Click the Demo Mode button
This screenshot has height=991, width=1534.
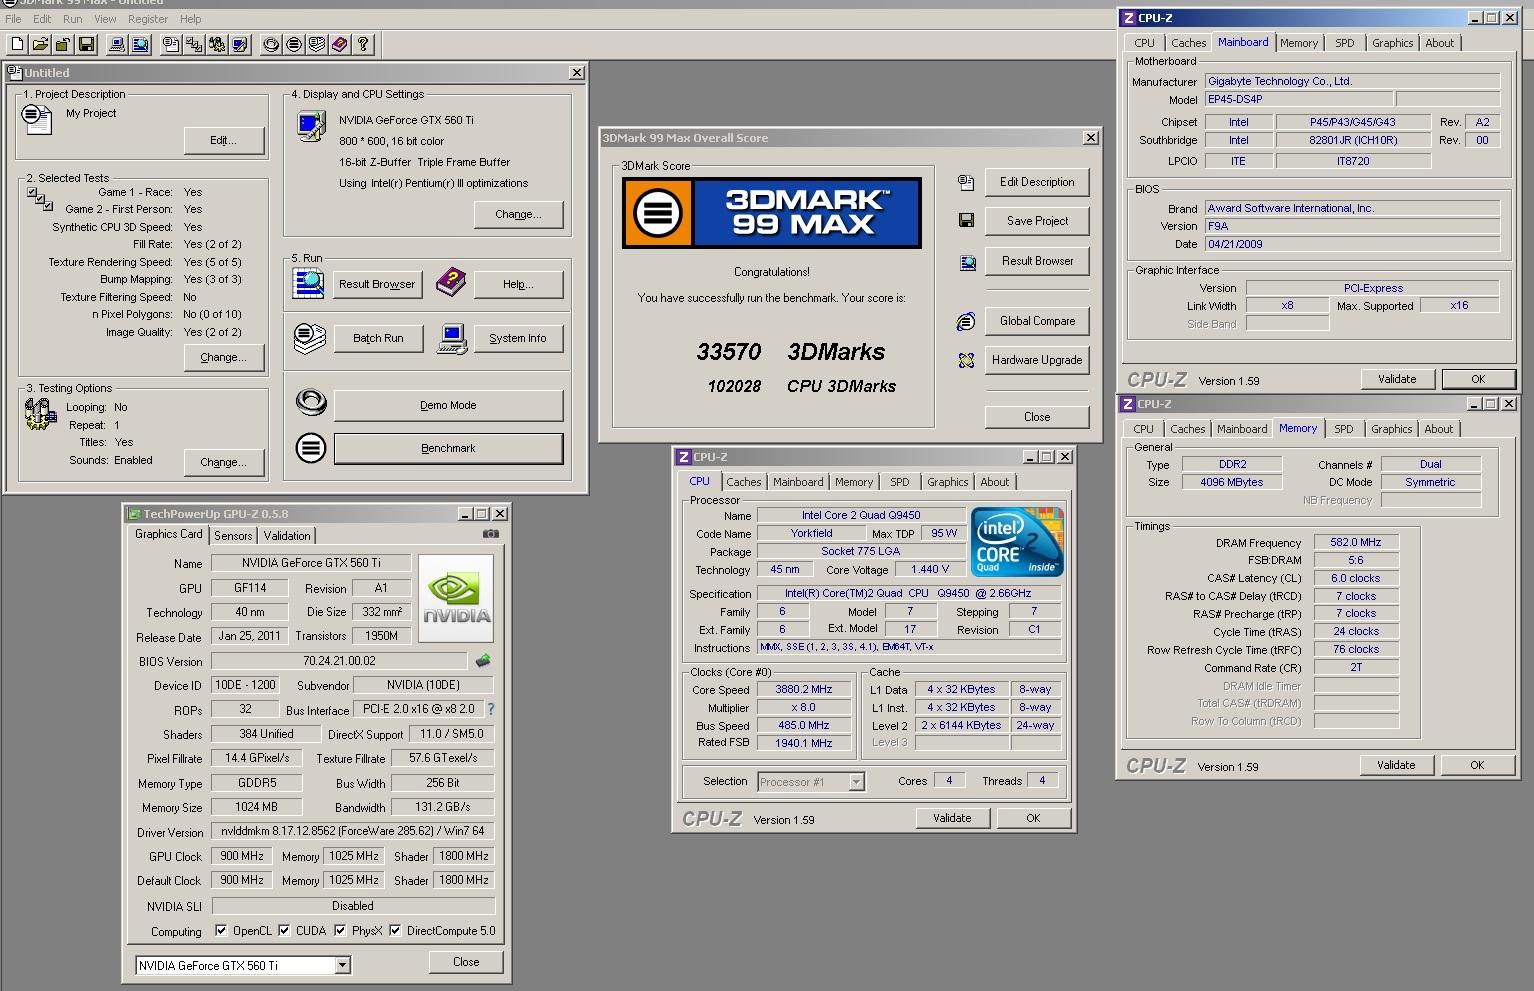pos(448,405)
